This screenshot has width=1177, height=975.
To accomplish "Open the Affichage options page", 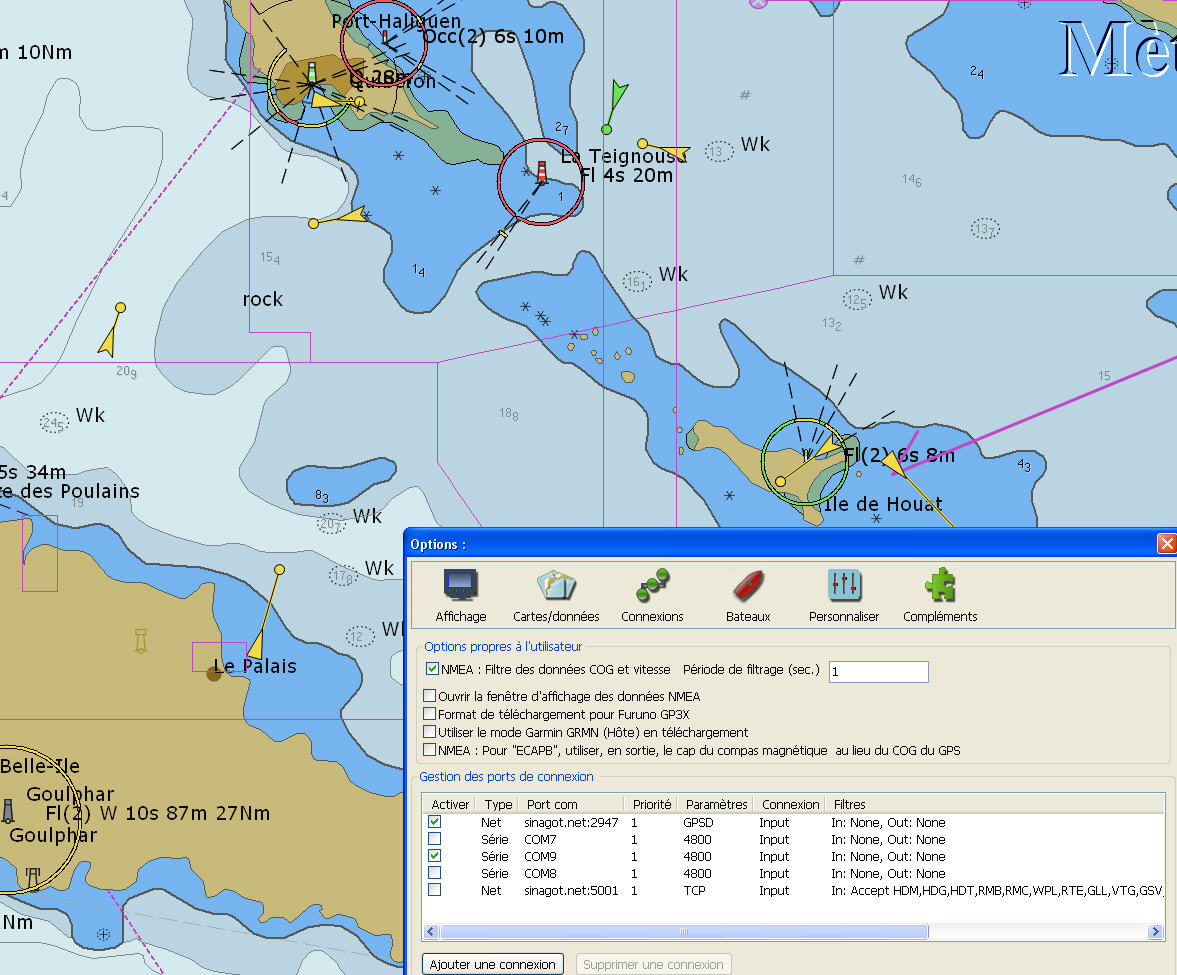I will 460,586.
